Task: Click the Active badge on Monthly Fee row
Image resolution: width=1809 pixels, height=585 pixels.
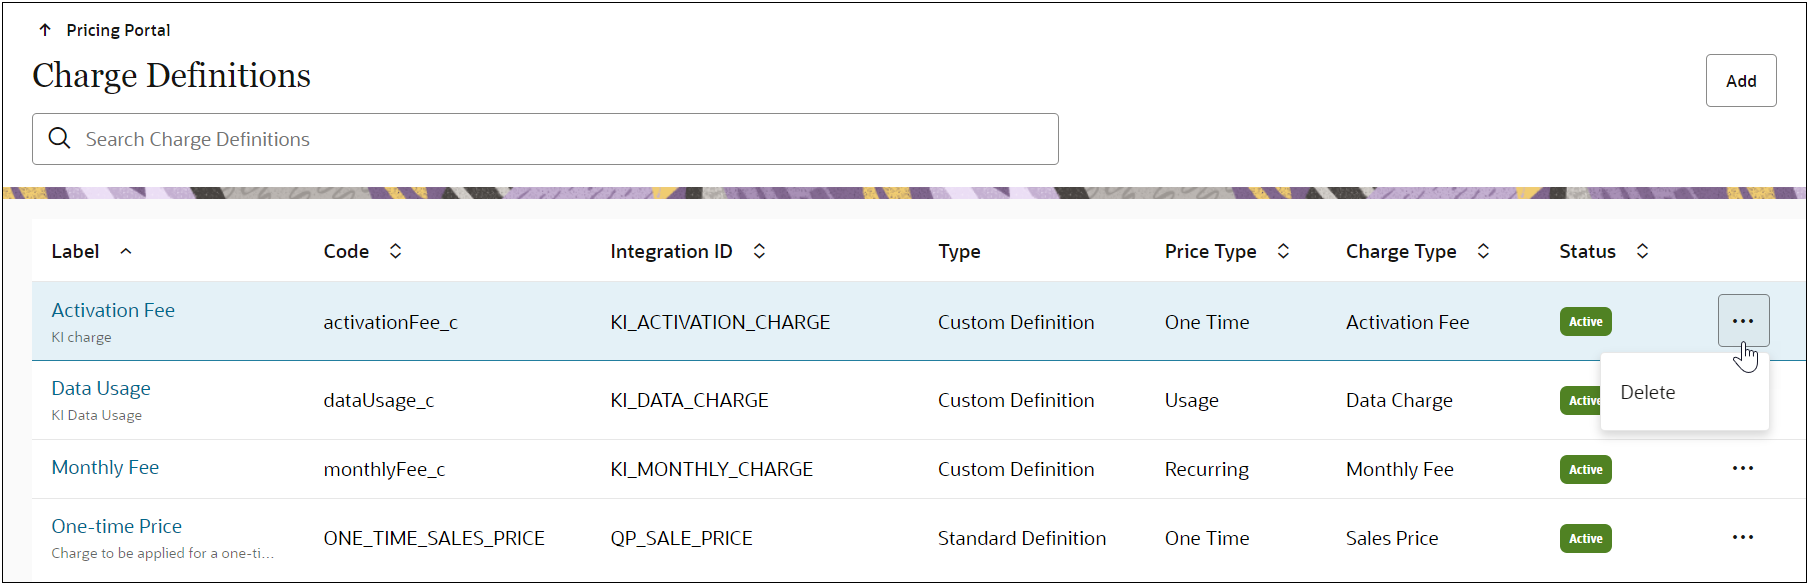Action: point(1585,469)
